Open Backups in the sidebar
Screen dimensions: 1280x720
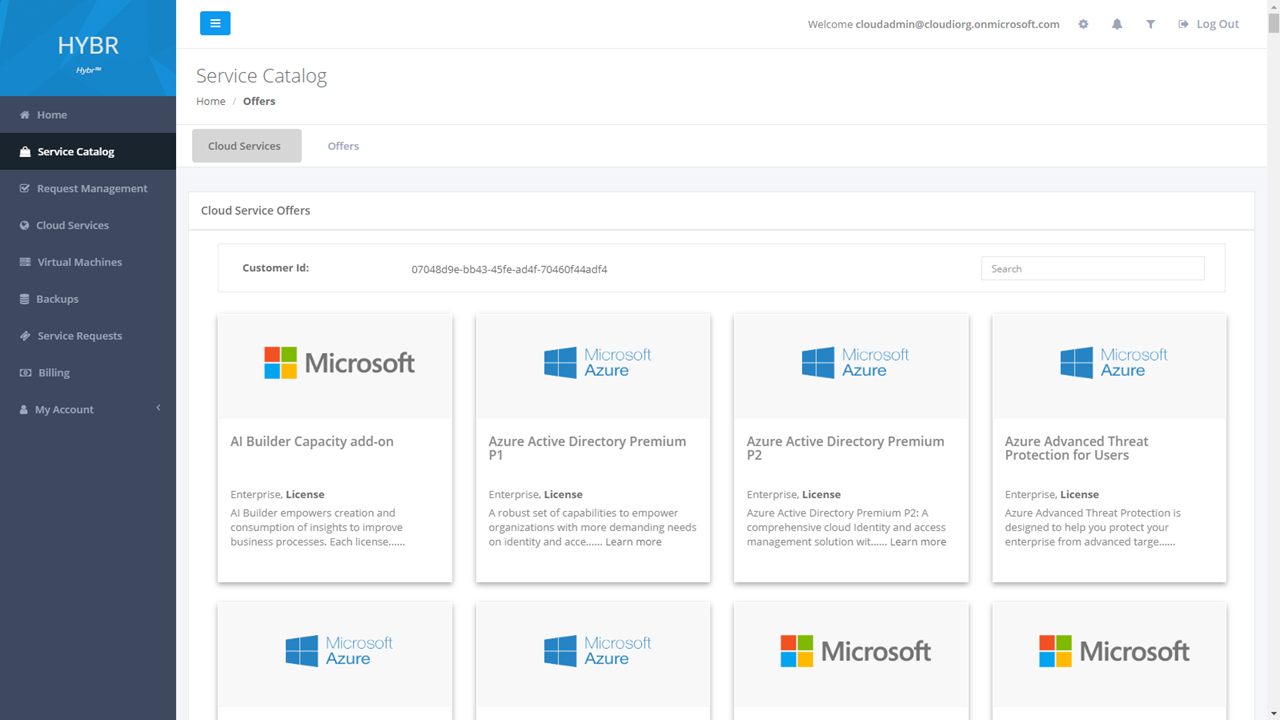click(x=88, y=299)
